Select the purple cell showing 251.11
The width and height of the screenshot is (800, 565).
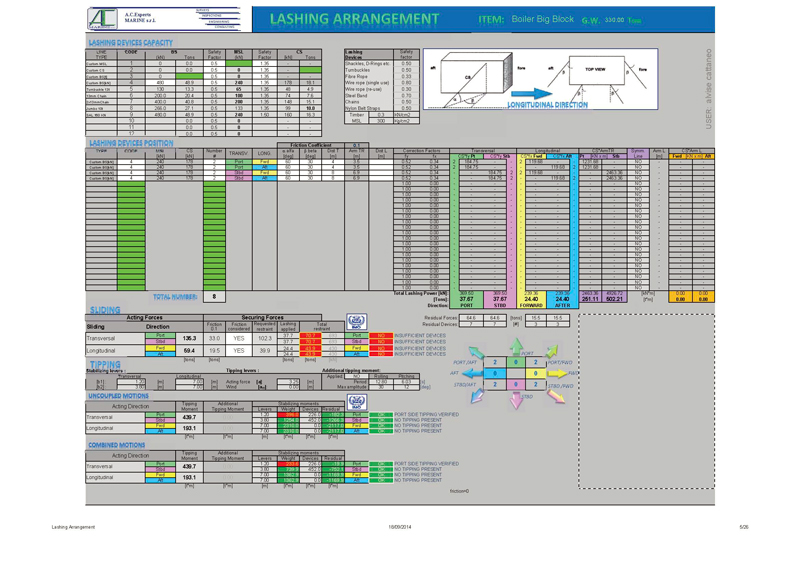[590, 299]
